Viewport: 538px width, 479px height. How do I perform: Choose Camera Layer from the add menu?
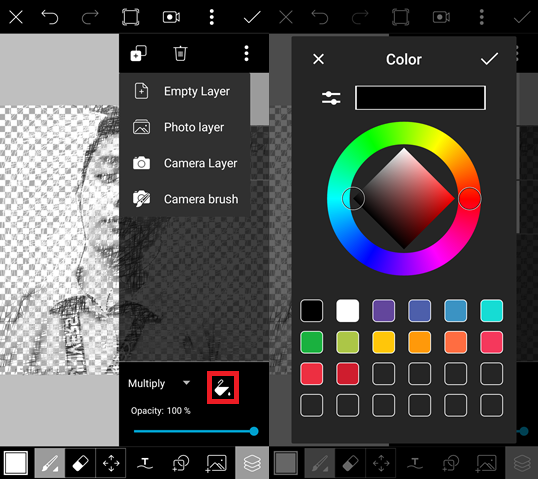click(185, 163)
